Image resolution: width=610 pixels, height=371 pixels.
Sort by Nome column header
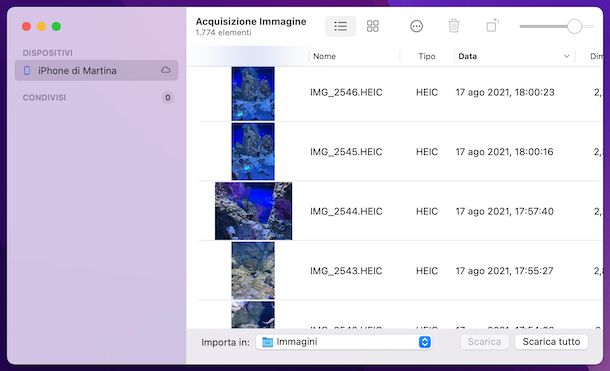[324, 56]
